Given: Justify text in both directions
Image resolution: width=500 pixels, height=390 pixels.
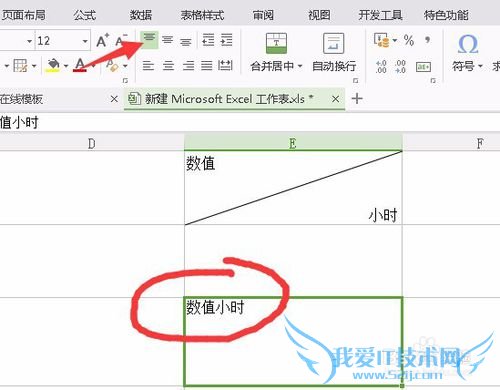Looking at the screenshot, I should pyautogui.click(x=207, y=65).
